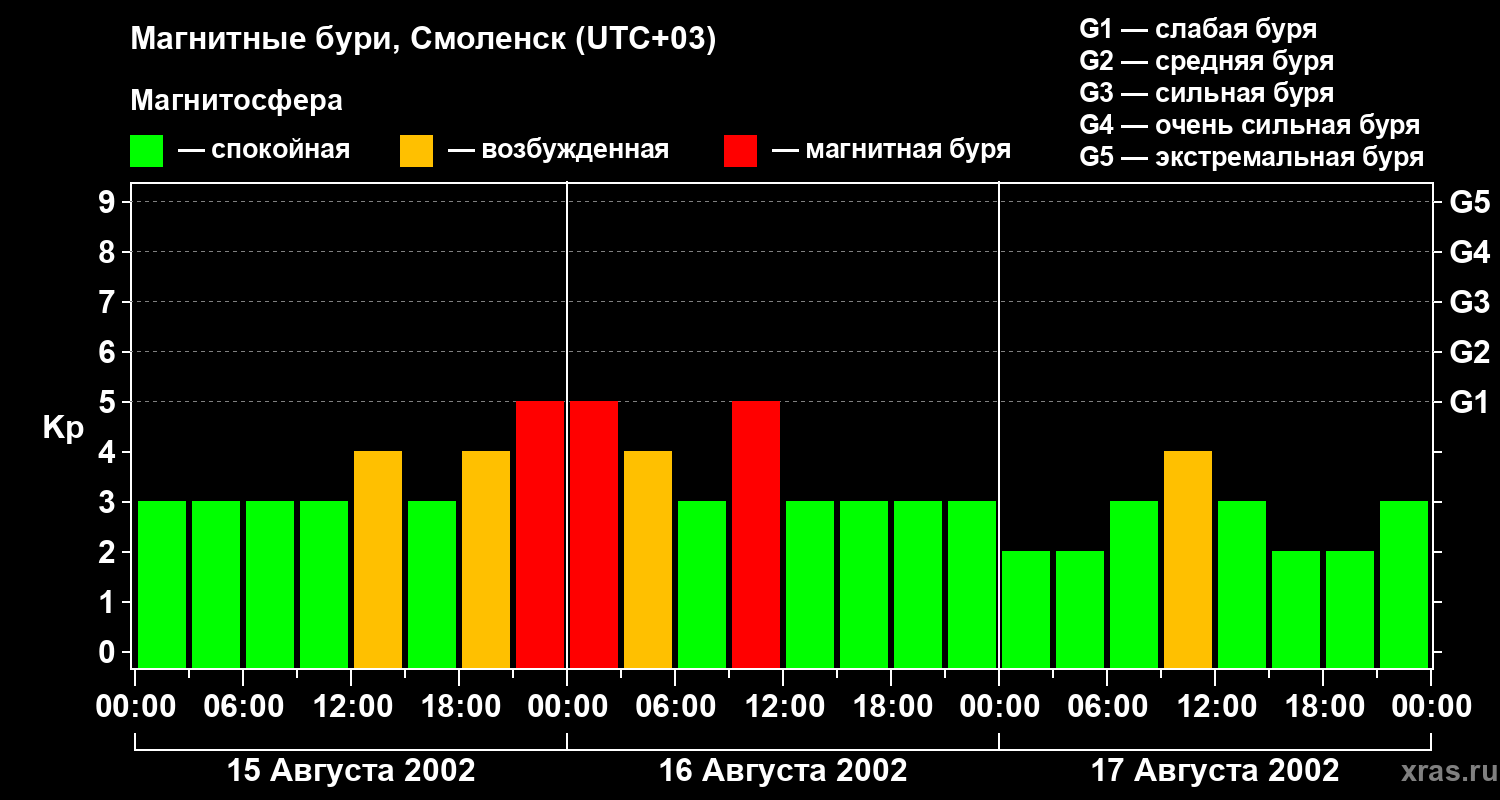Viewport: 1500px width, 800px height.
Task: Click the orange bar for 17 Августа 09:00–12:00
Action: [x=1188, y=559]
